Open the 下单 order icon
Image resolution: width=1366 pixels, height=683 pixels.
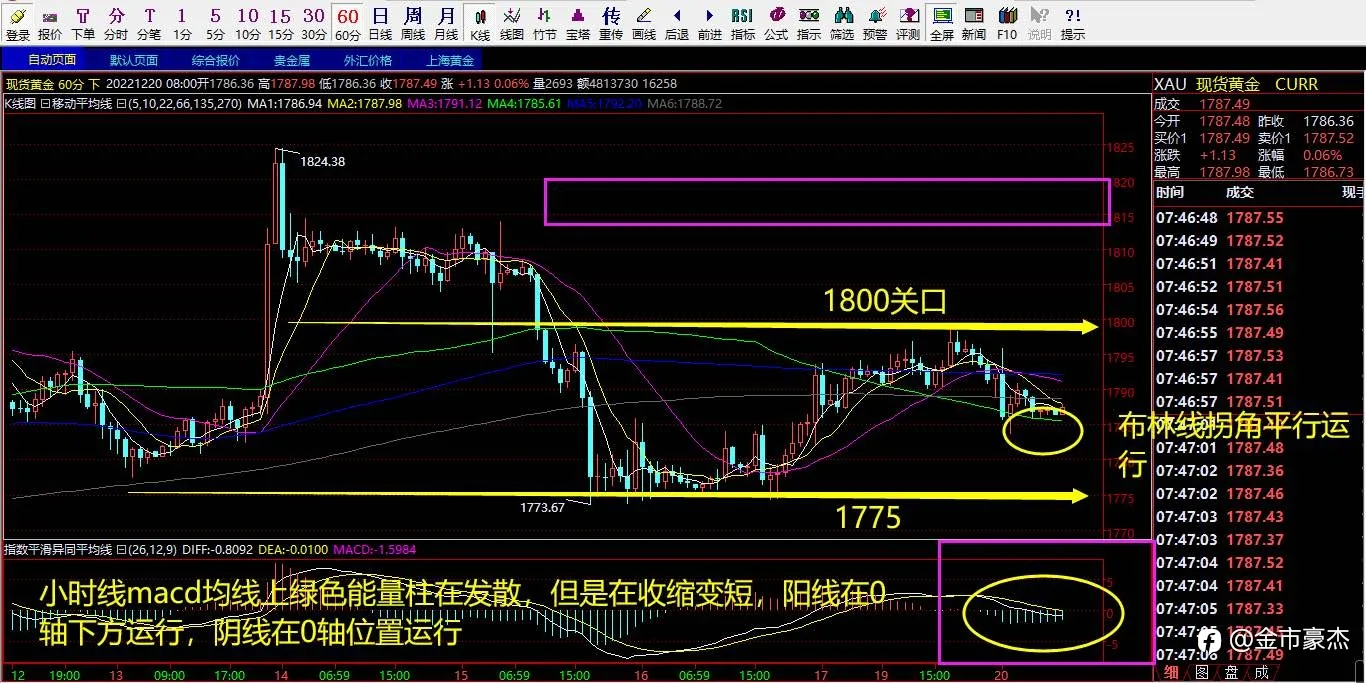(x=83, y=23)
